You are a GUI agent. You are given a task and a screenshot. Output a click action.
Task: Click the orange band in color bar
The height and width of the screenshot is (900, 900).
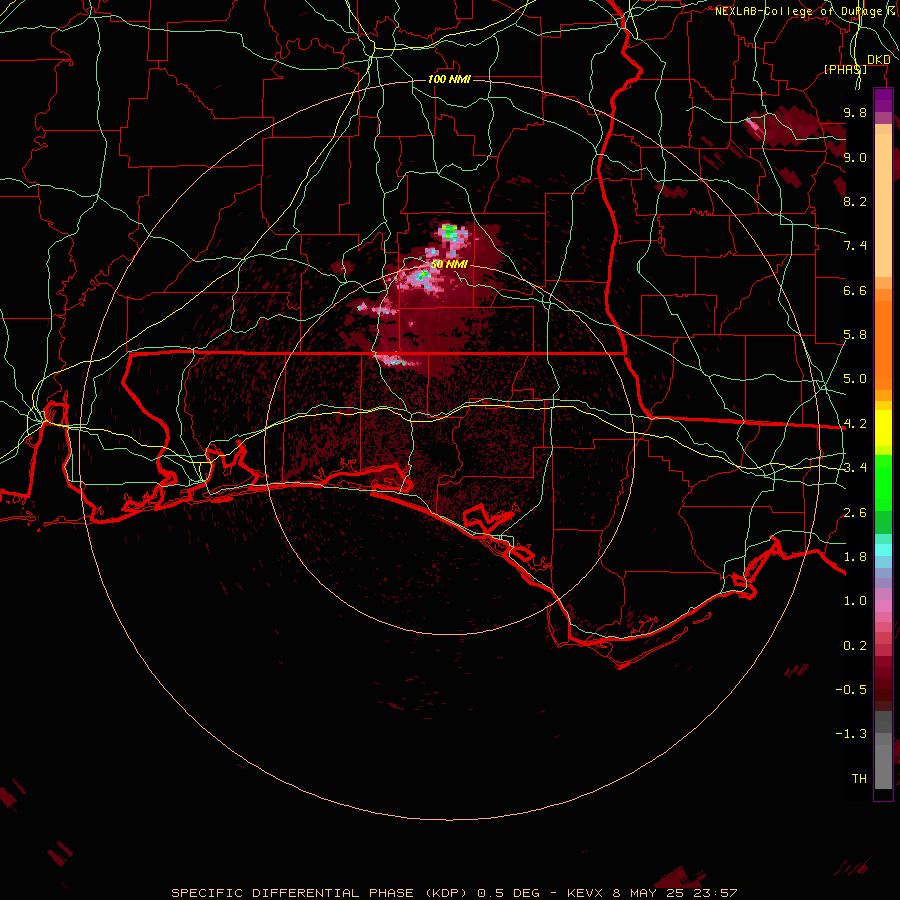coord(883,345)
